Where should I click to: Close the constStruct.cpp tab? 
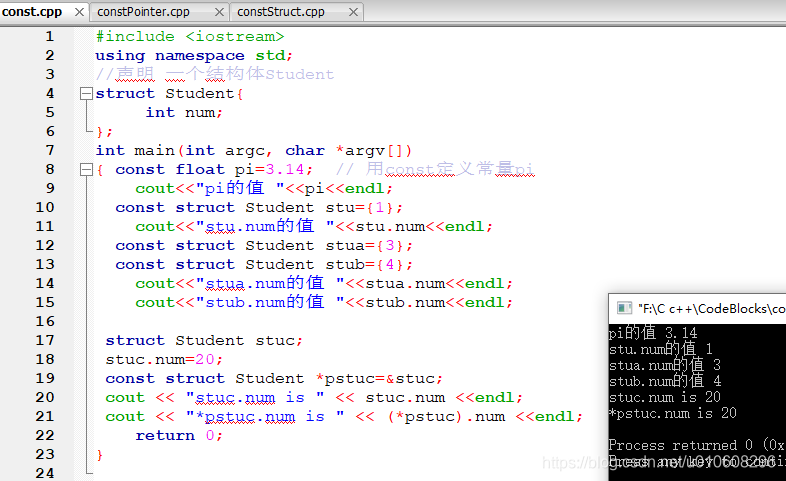coord(353,12)
